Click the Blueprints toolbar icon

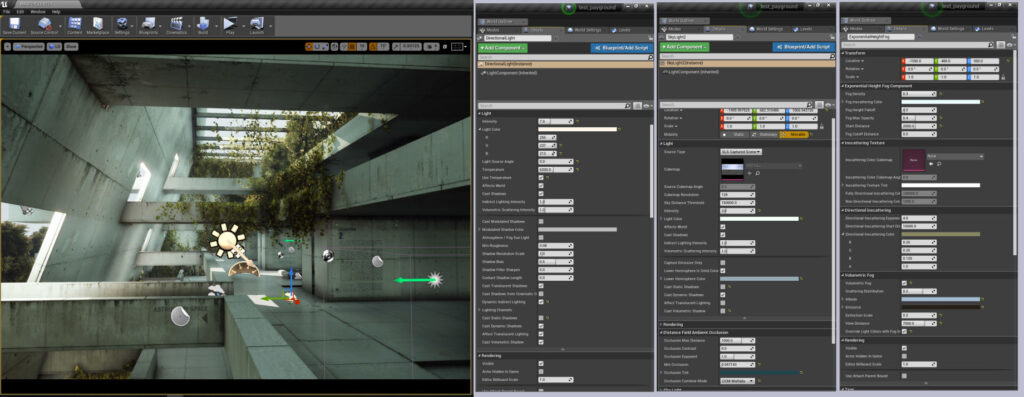(148, 25)
